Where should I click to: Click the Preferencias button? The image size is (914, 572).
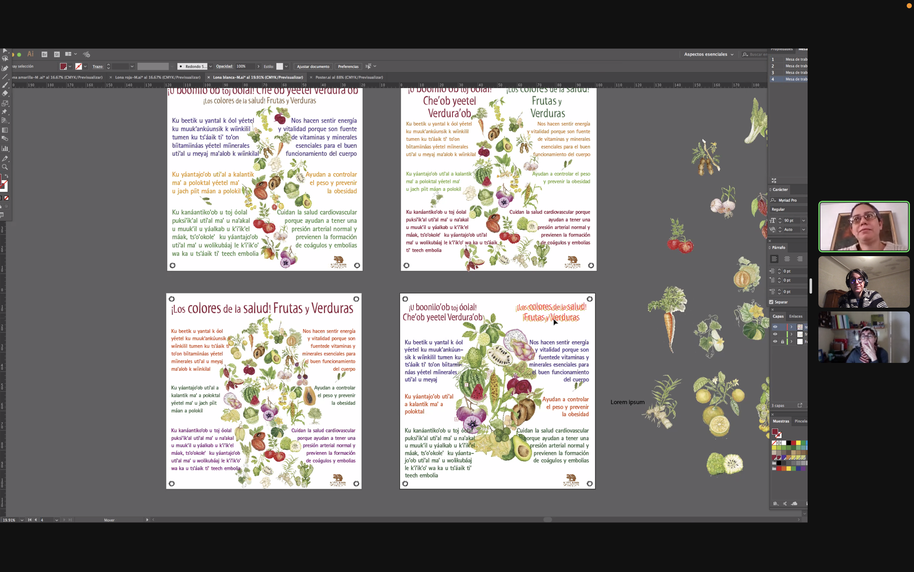point(348,66)
